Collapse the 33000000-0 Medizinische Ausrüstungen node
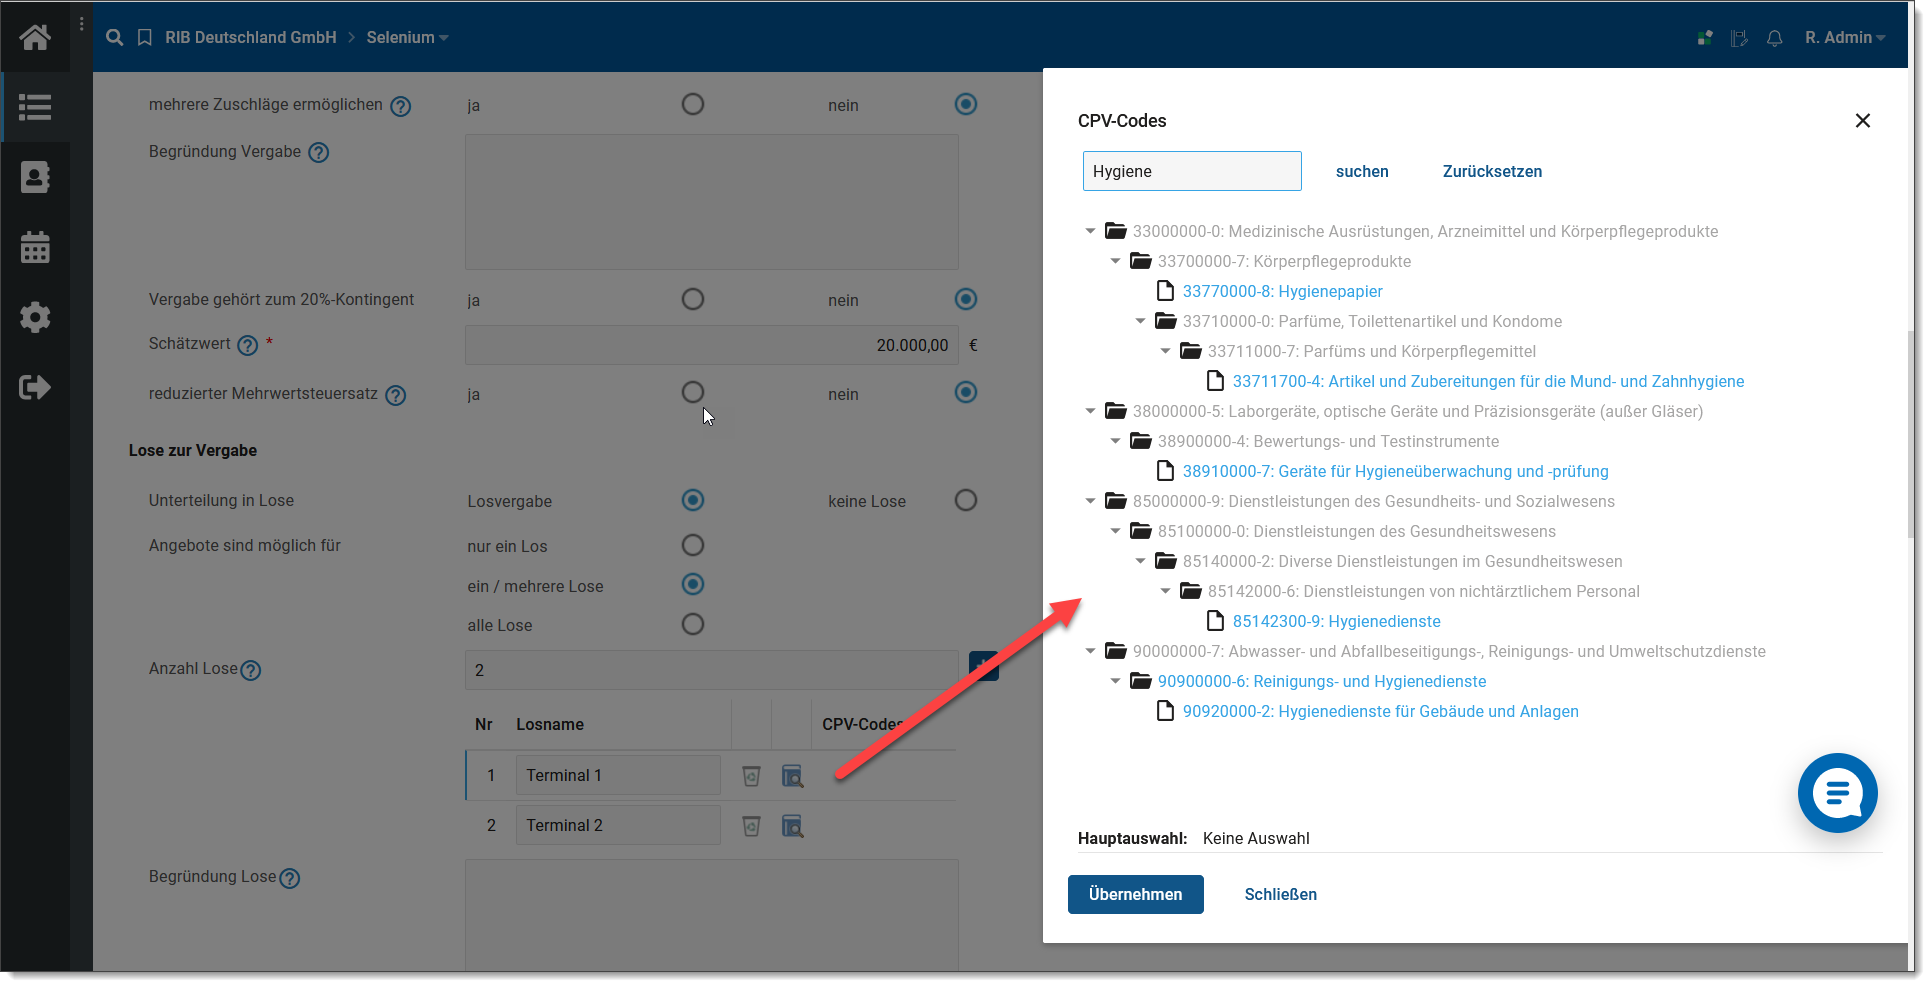1930x987 pixels. point(1090,231)
